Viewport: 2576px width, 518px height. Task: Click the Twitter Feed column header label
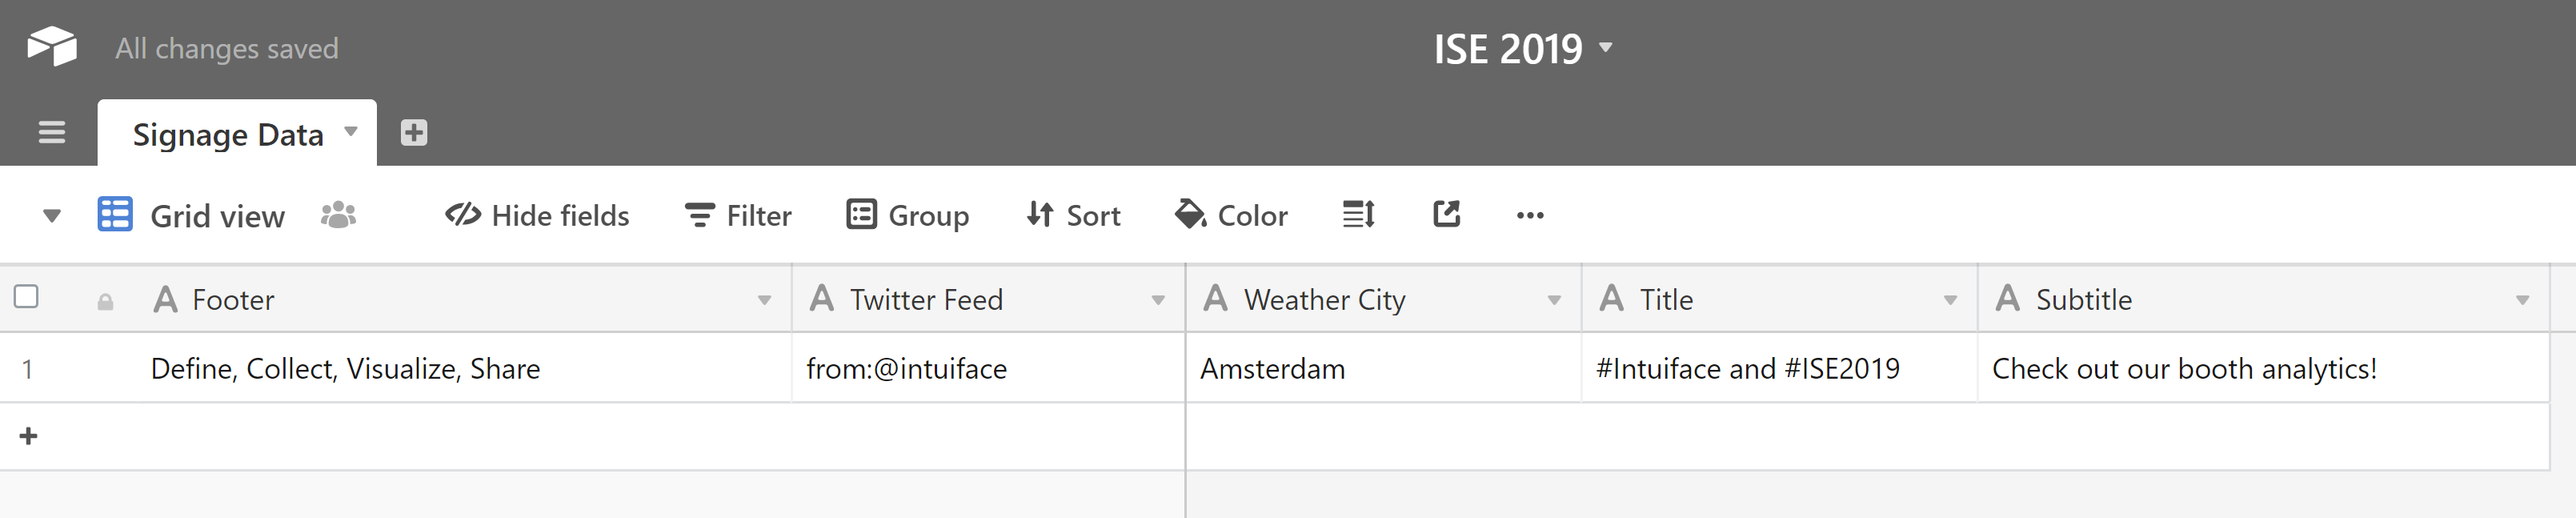point(926,299)
